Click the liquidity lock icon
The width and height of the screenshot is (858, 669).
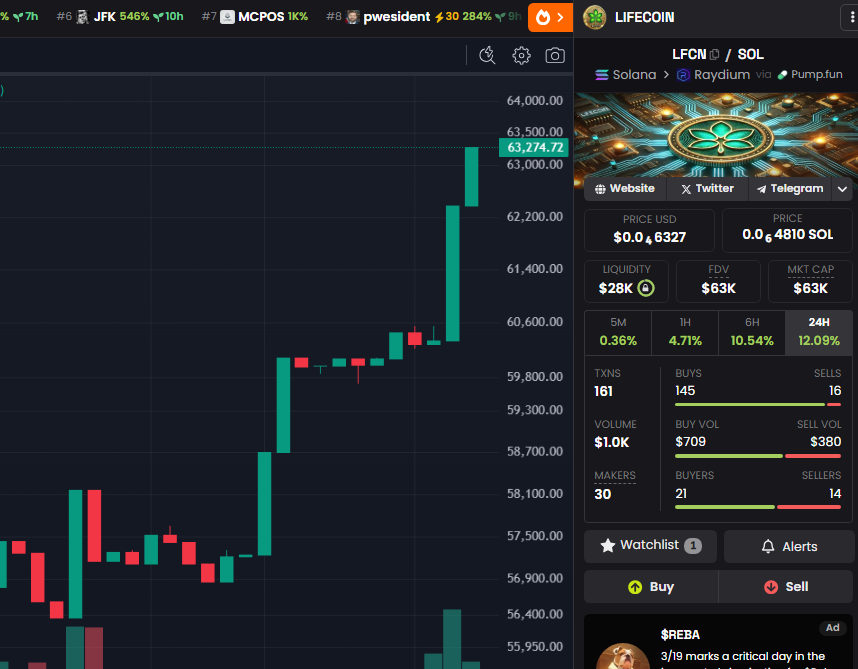(x=646, y=288)
